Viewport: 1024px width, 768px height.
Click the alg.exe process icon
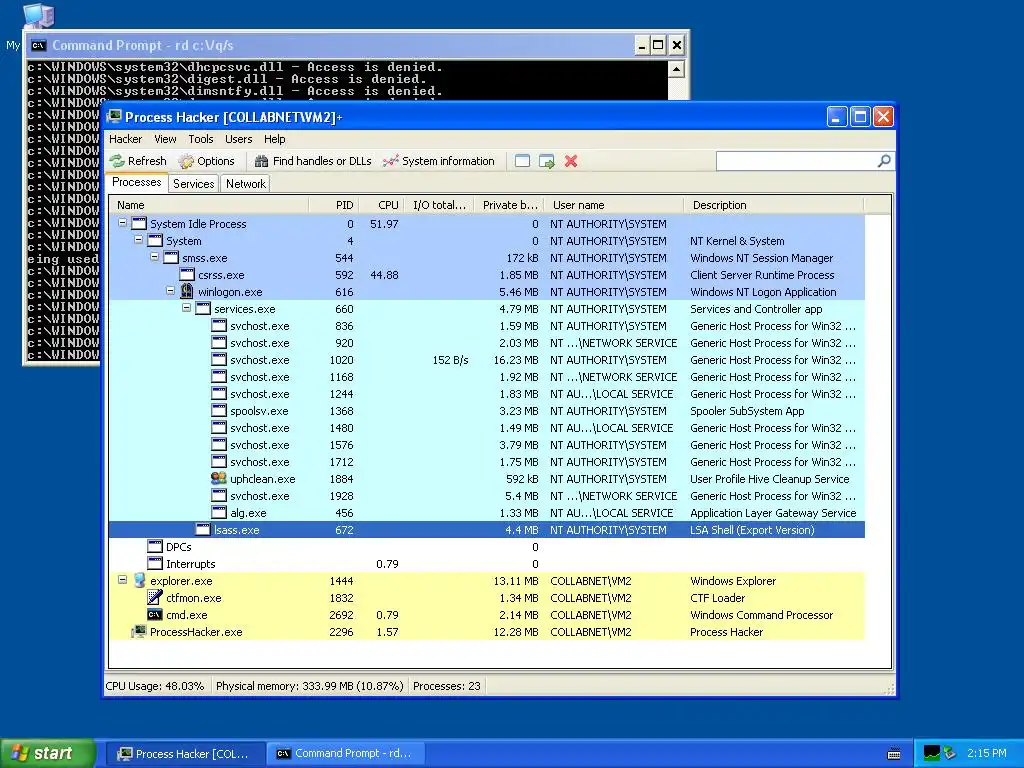click(219, 513)
